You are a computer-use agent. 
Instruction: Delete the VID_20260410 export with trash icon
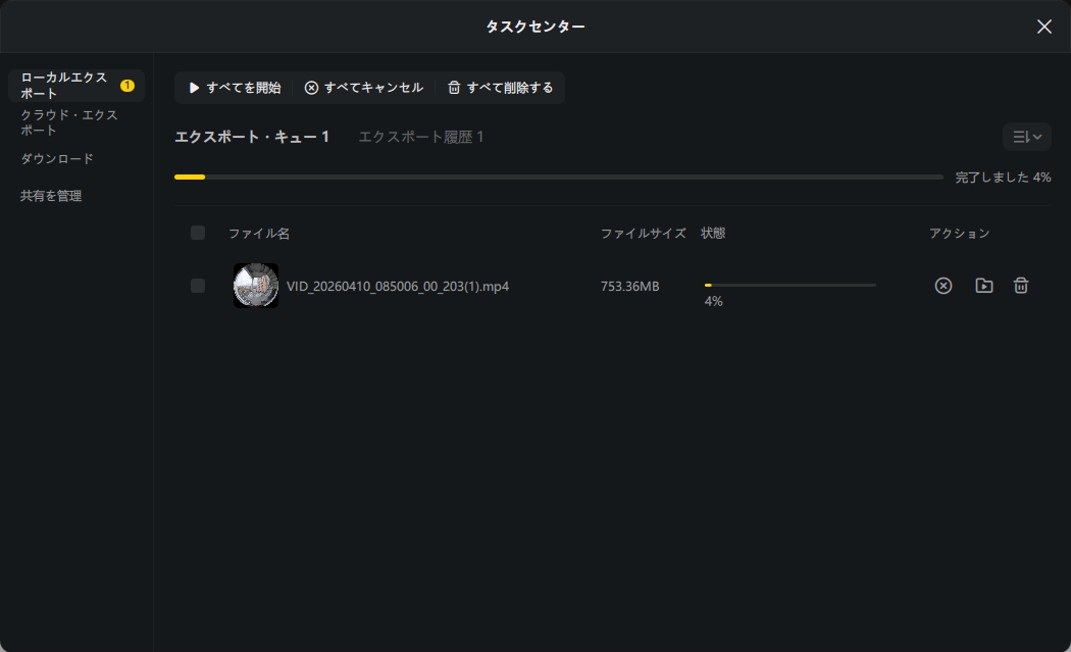(1020, 285)
